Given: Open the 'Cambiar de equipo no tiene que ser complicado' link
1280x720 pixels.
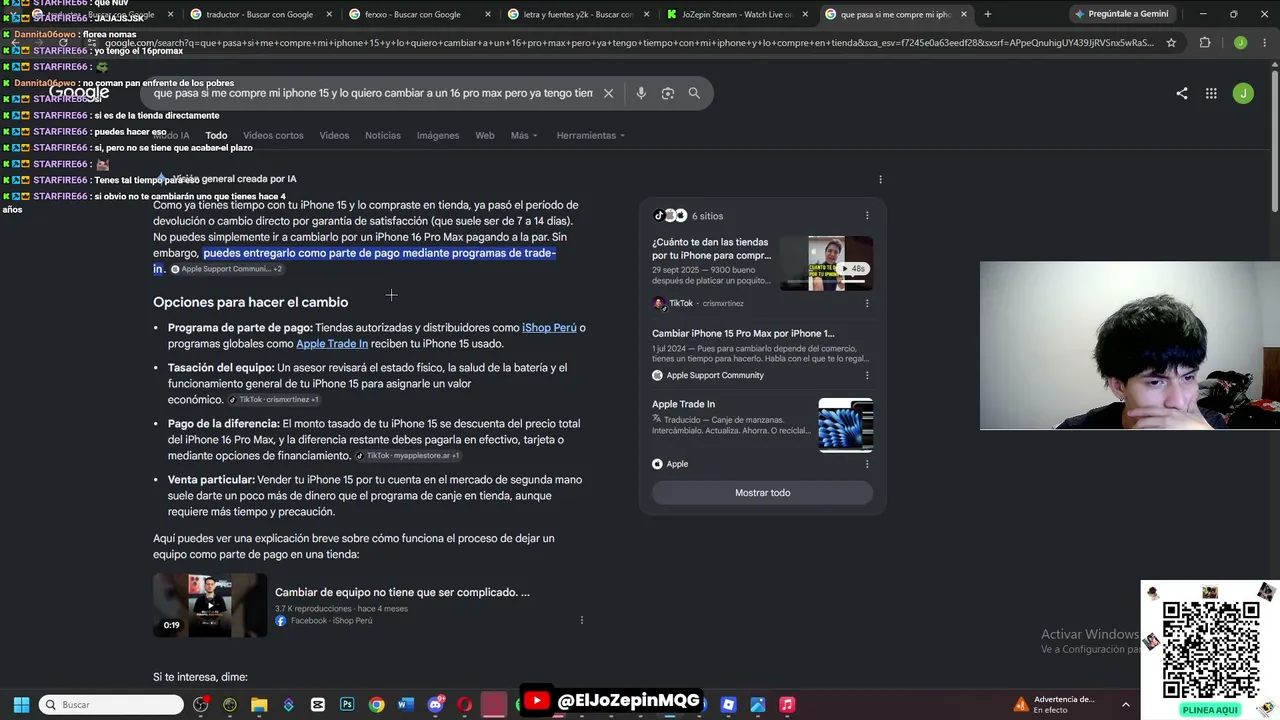Looking at the screenshot, I should tap(402, 592).
